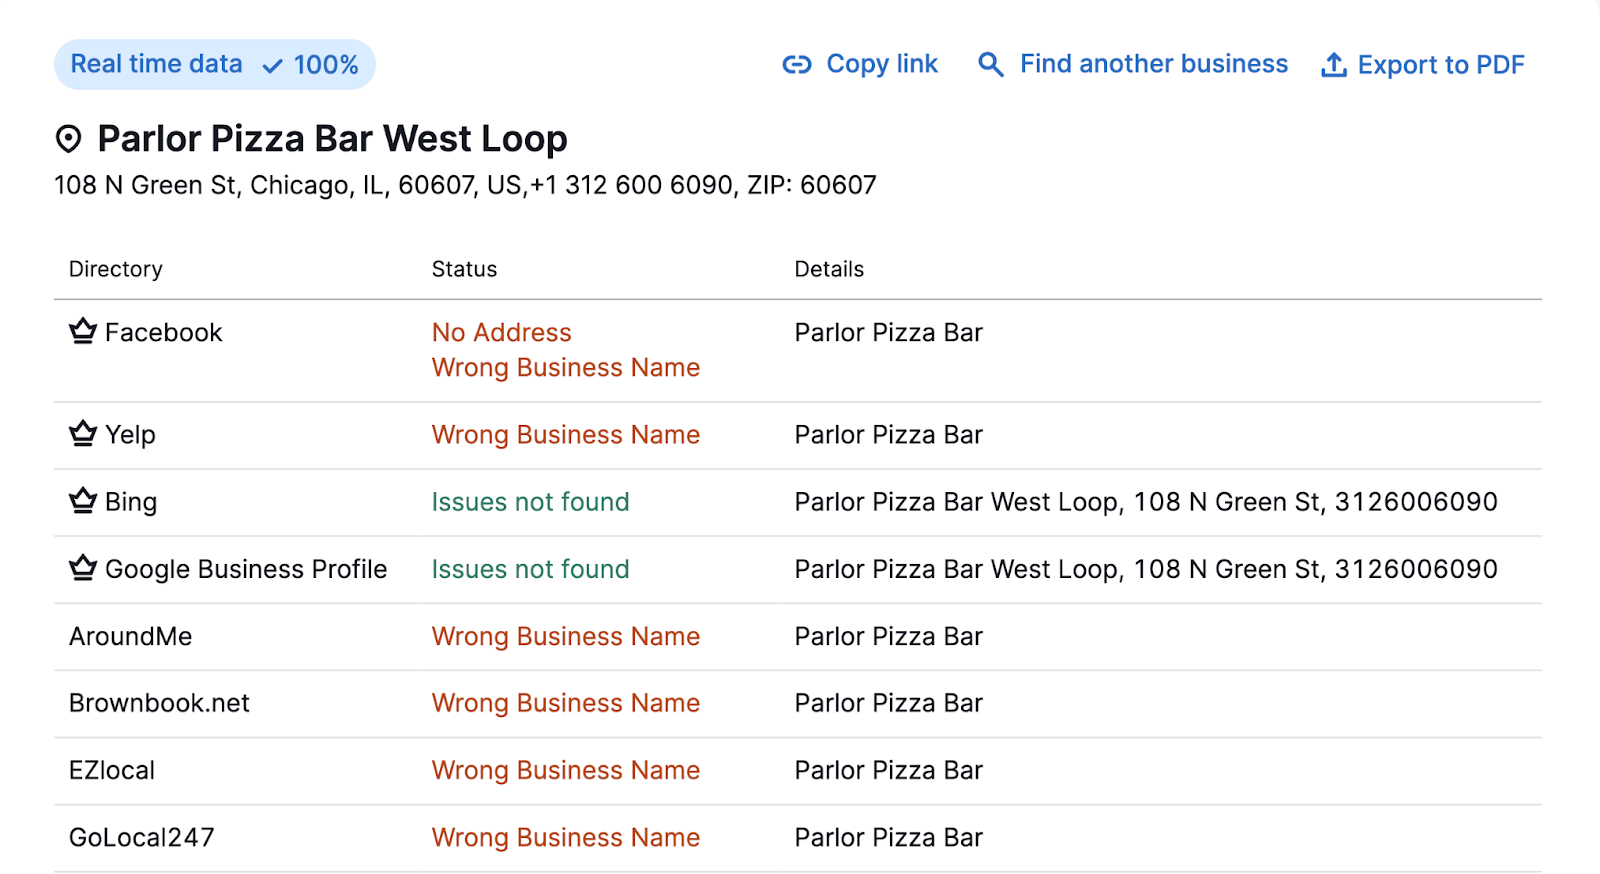Export the report to PDF
1600x874 pixels.
click(x=1423, y=65)
